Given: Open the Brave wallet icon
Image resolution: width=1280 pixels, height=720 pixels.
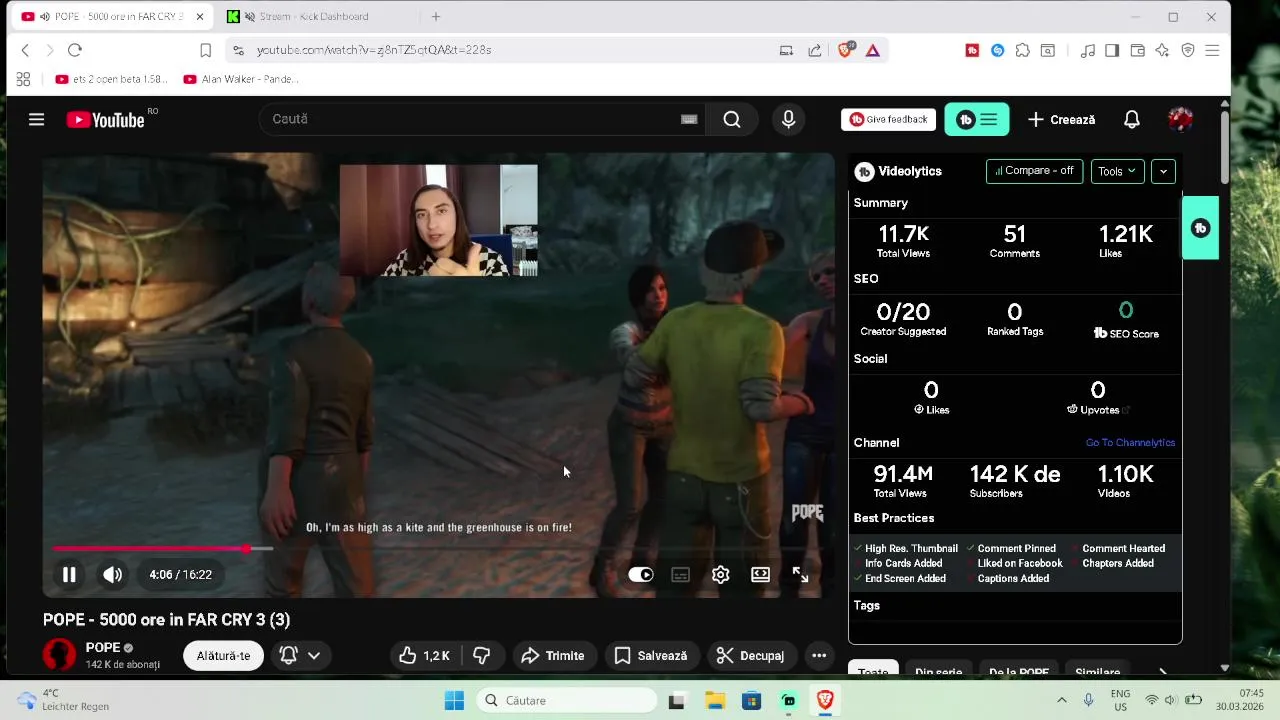Looking at the screenshot, I should (x=1137, y=50).
